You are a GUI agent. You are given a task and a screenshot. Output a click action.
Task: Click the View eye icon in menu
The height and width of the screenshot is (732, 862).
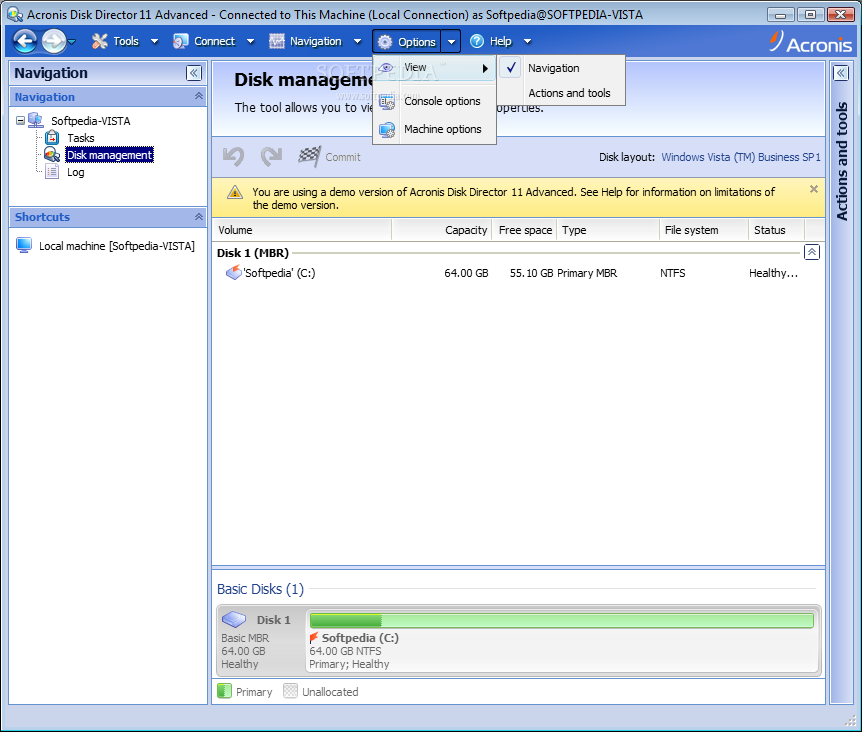[x=386, y=68]
